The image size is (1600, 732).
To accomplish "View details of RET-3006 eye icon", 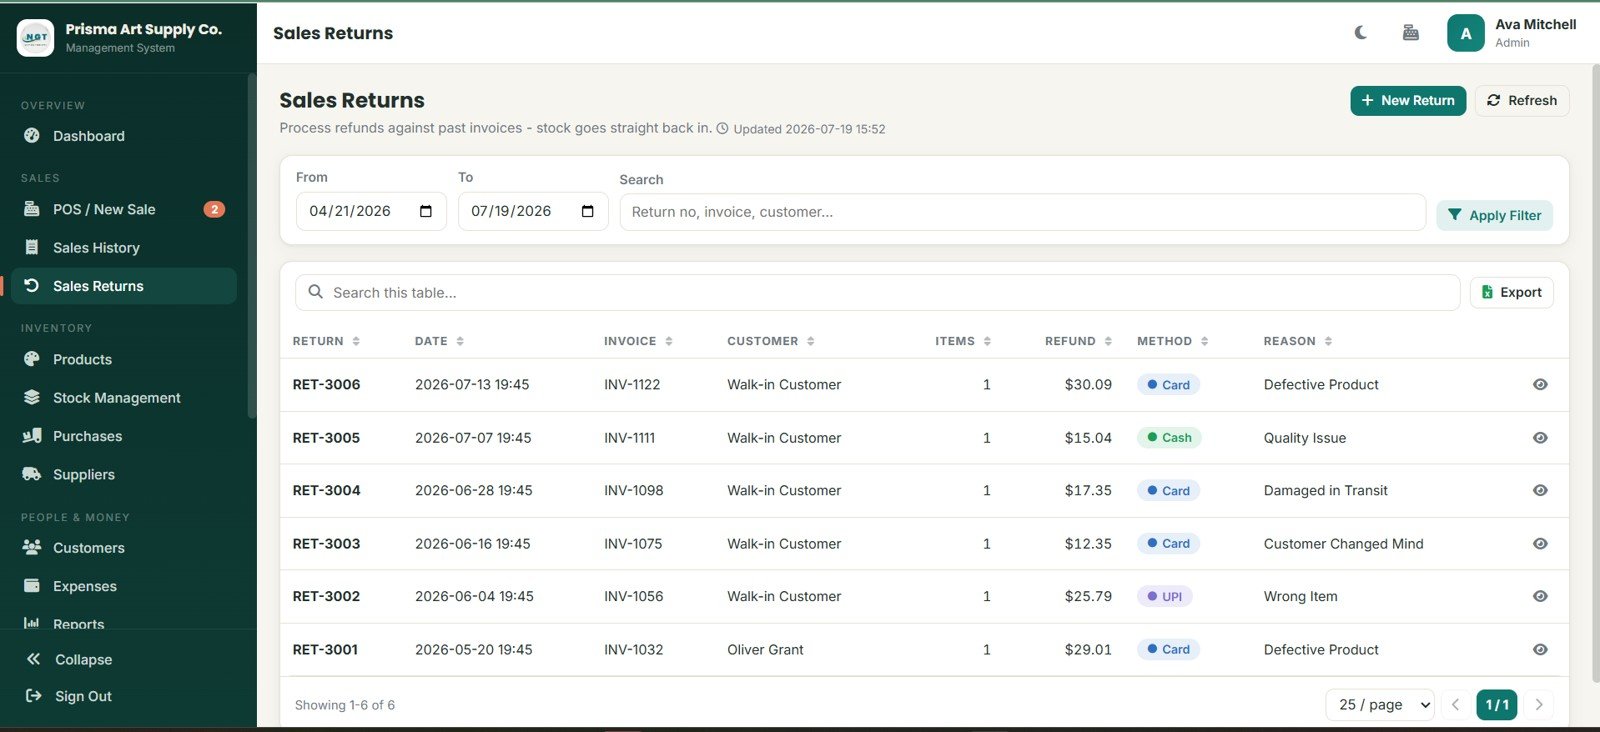I will [x=1540, y=385].
